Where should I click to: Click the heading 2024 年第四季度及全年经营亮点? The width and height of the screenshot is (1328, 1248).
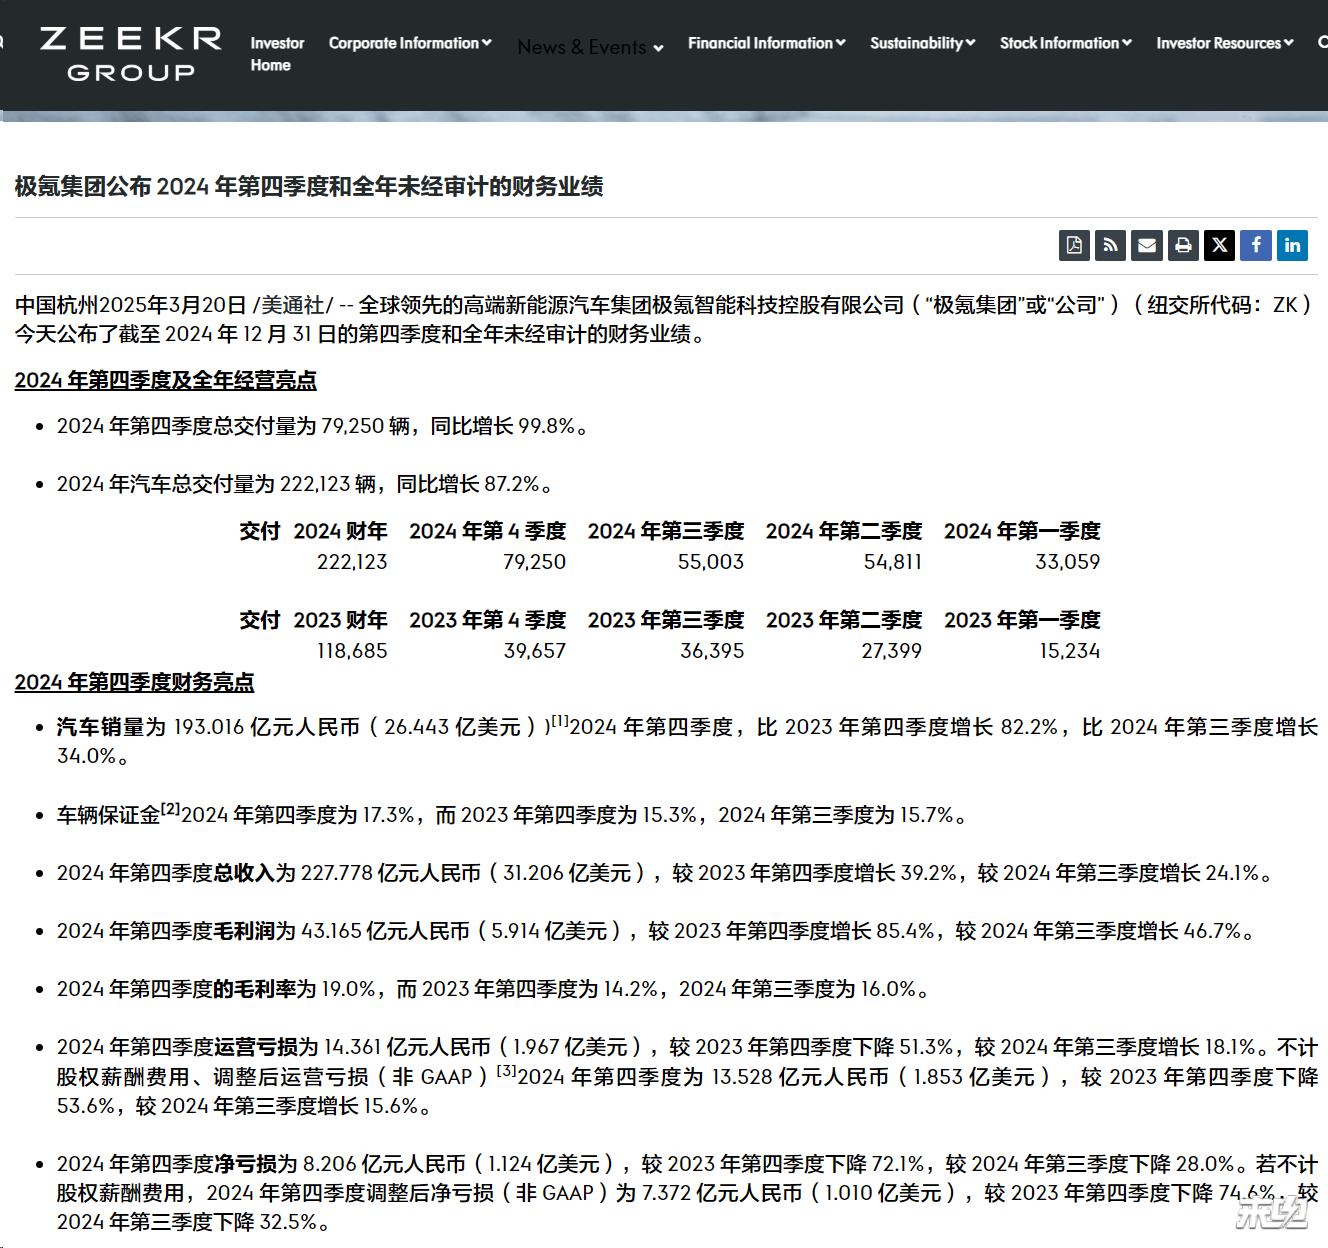click(165, 380)
